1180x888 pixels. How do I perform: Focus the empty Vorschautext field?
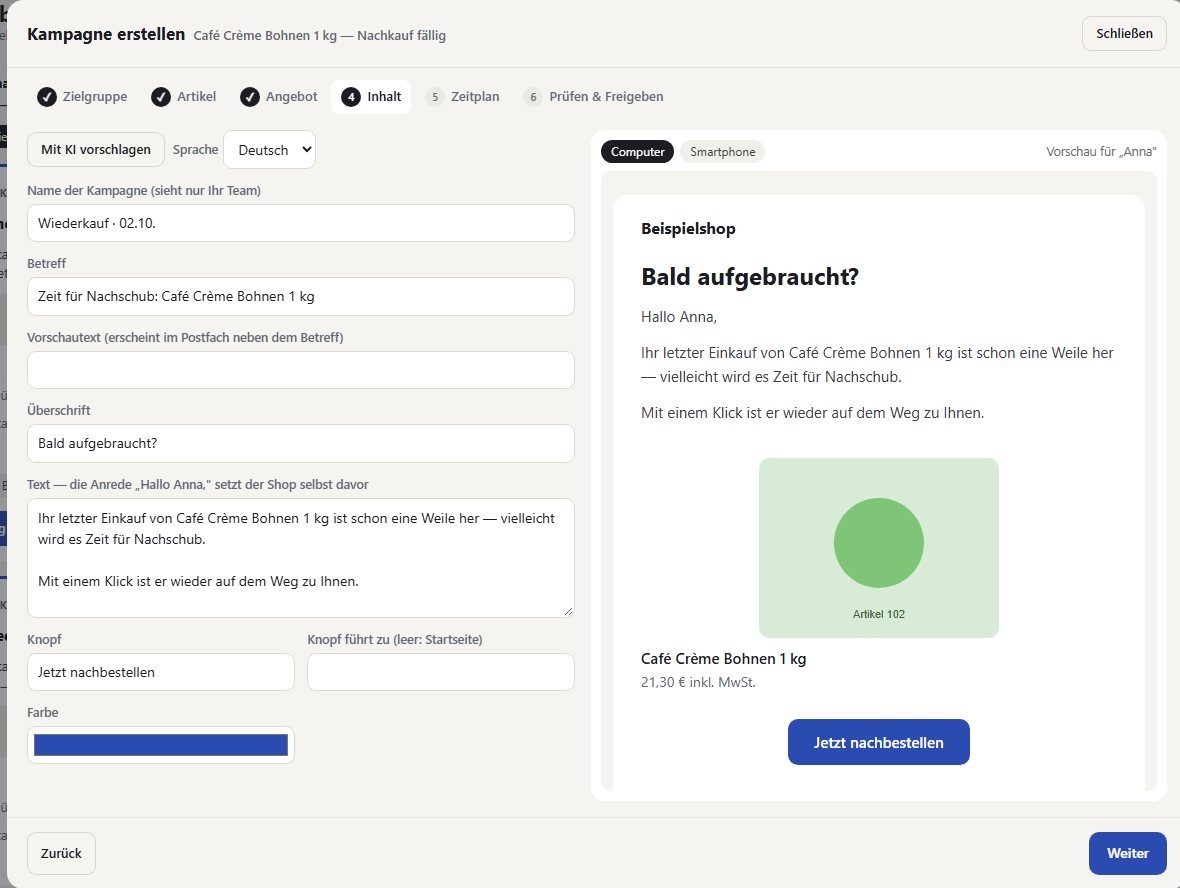pos(301,370)
